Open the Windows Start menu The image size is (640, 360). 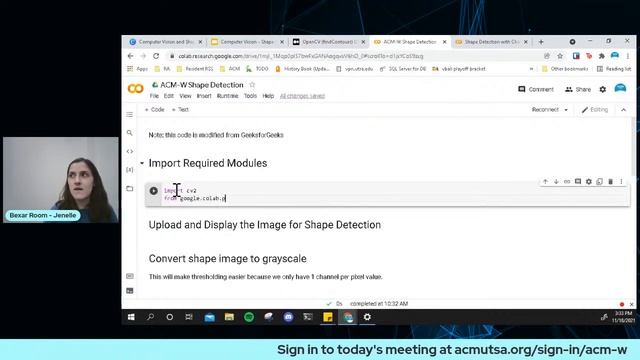[x=131, y=317]
